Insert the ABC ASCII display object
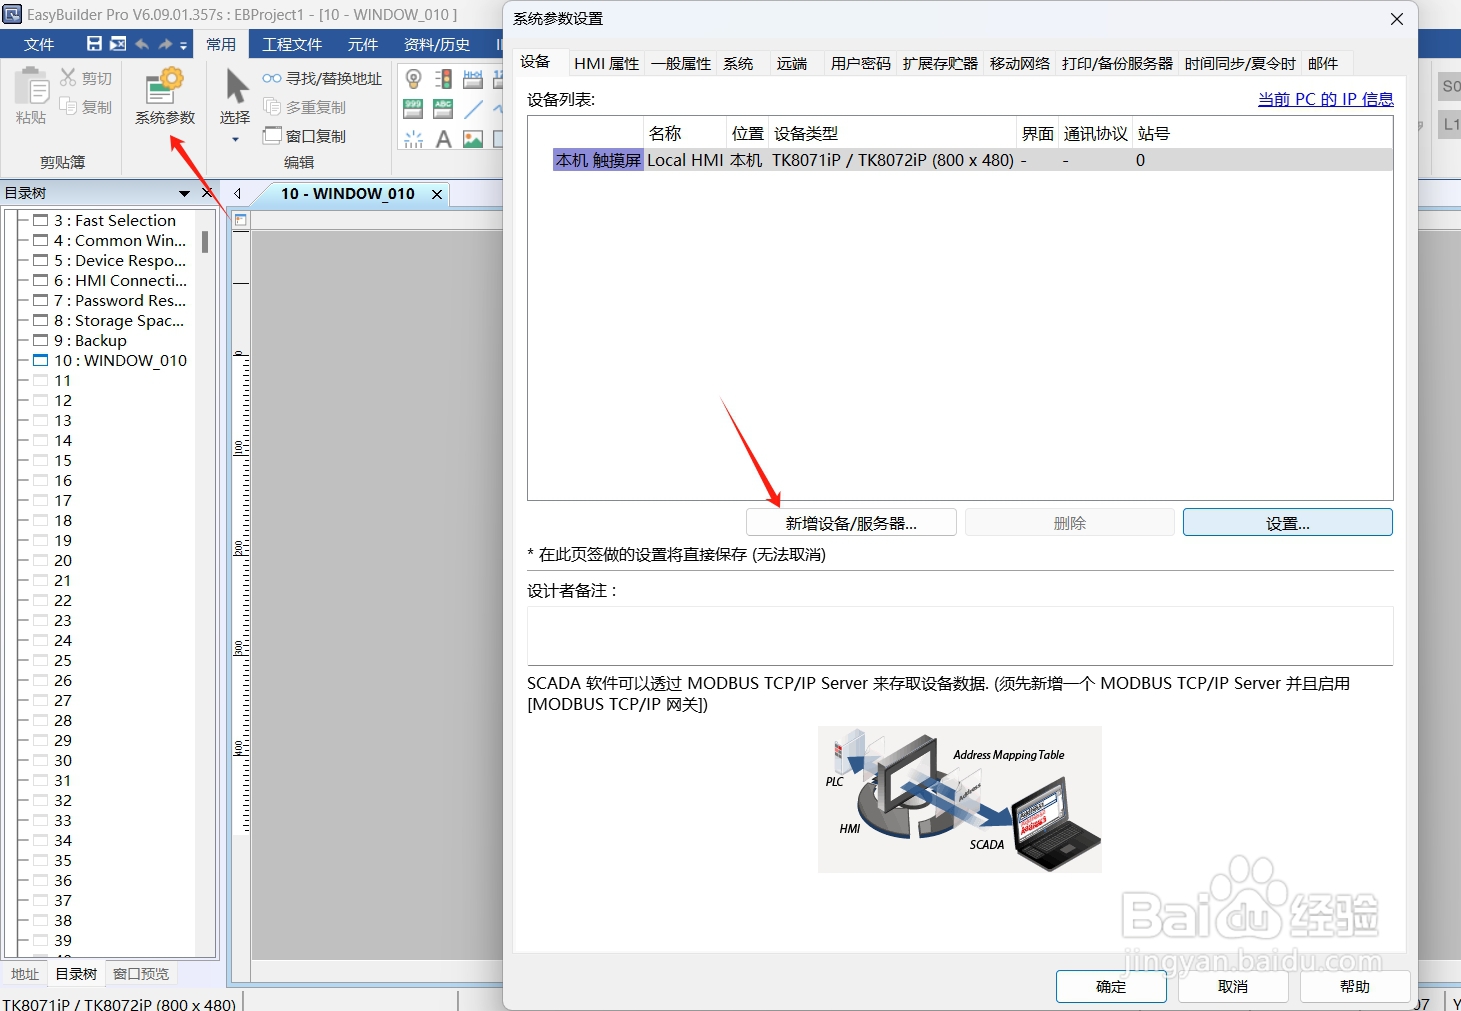 click(x=444, y=109)
